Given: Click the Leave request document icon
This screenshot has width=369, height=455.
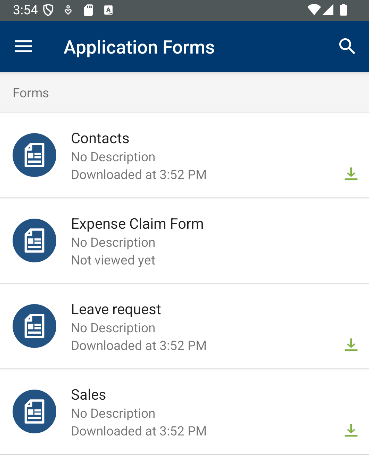Looking at the screenshot, I should (x=34, y=326).
